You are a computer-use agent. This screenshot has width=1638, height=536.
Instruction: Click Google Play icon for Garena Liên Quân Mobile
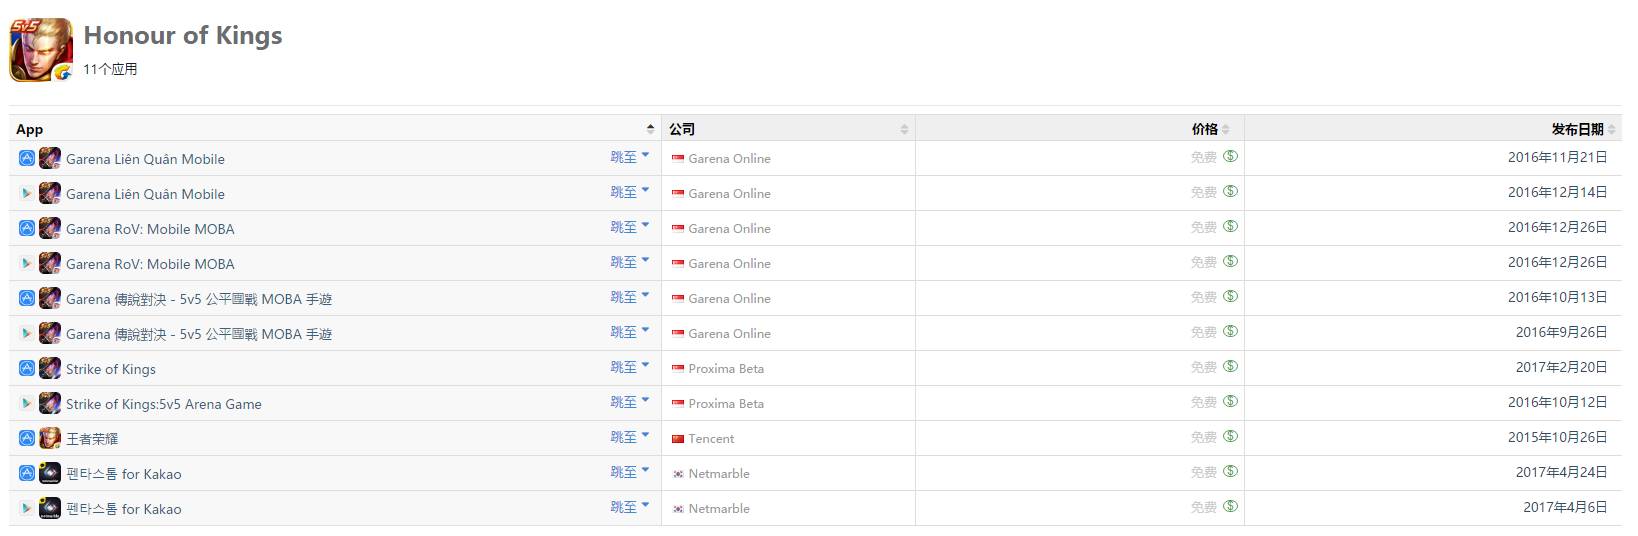[27, 193]
